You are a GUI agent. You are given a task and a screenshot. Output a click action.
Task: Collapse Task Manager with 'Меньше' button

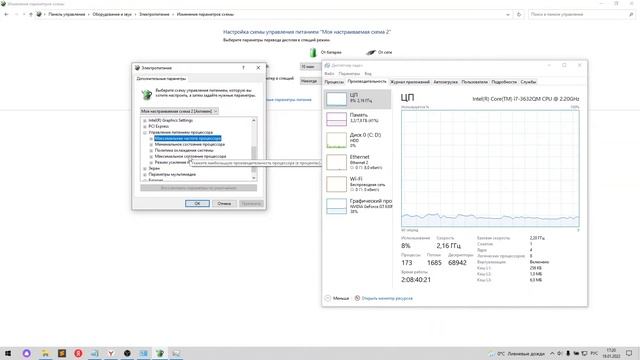337,298
